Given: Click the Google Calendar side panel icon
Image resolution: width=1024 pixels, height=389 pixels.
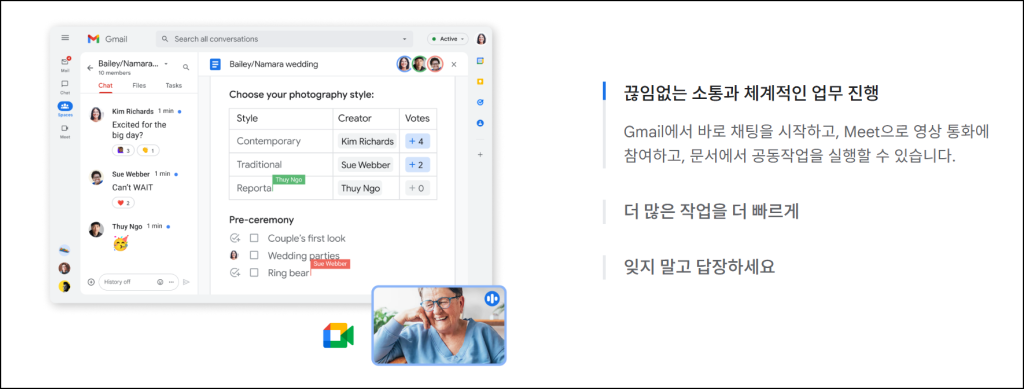Looking at the screenshot, I should pos(480,61).
